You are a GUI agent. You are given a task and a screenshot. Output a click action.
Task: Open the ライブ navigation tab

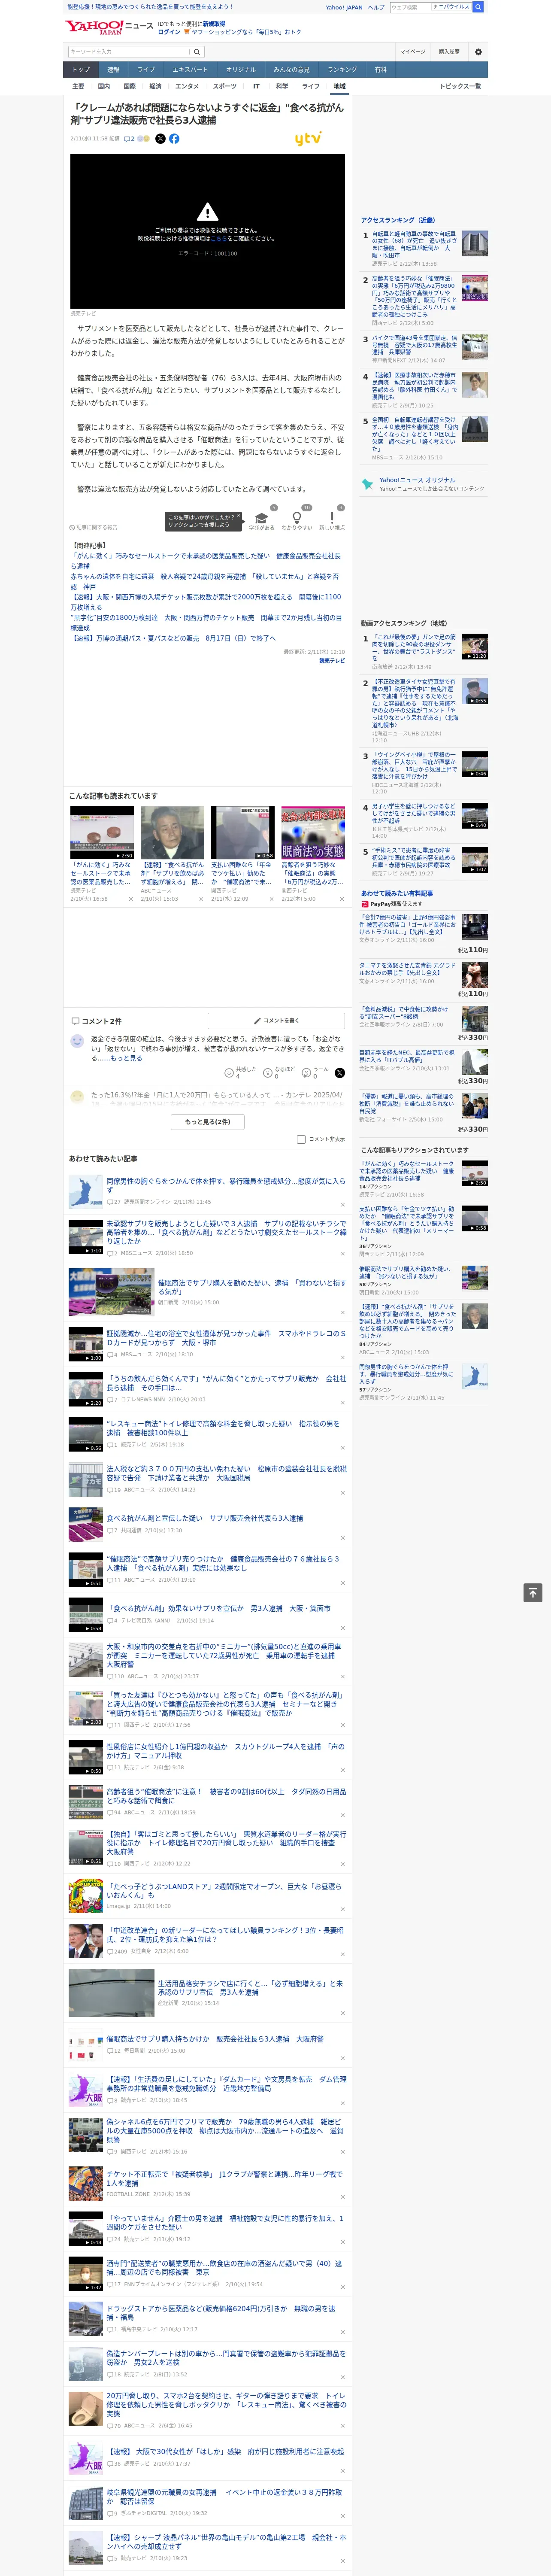point(146,70)
